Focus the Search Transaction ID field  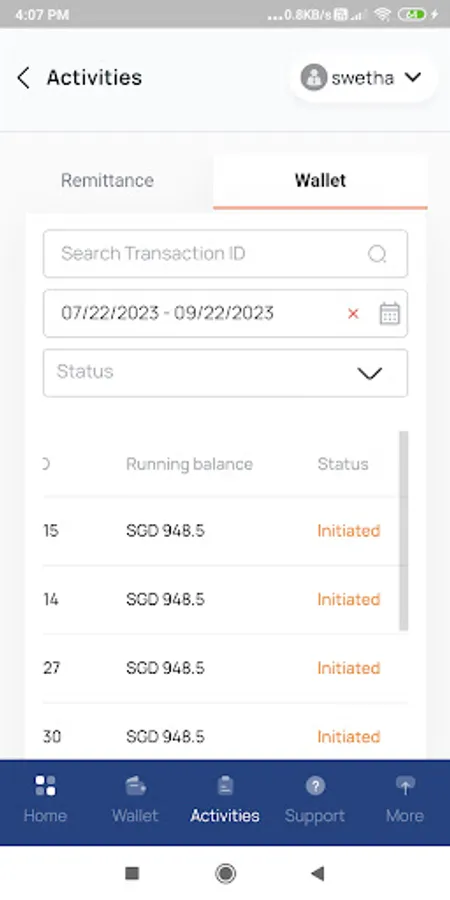(x=225, y=254)
